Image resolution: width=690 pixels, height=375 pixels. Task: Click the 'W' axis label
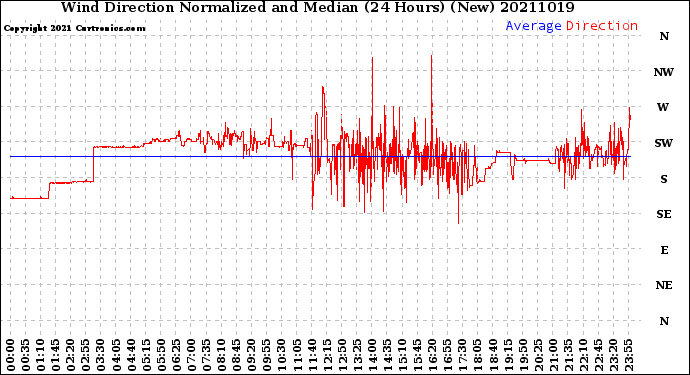663,107
